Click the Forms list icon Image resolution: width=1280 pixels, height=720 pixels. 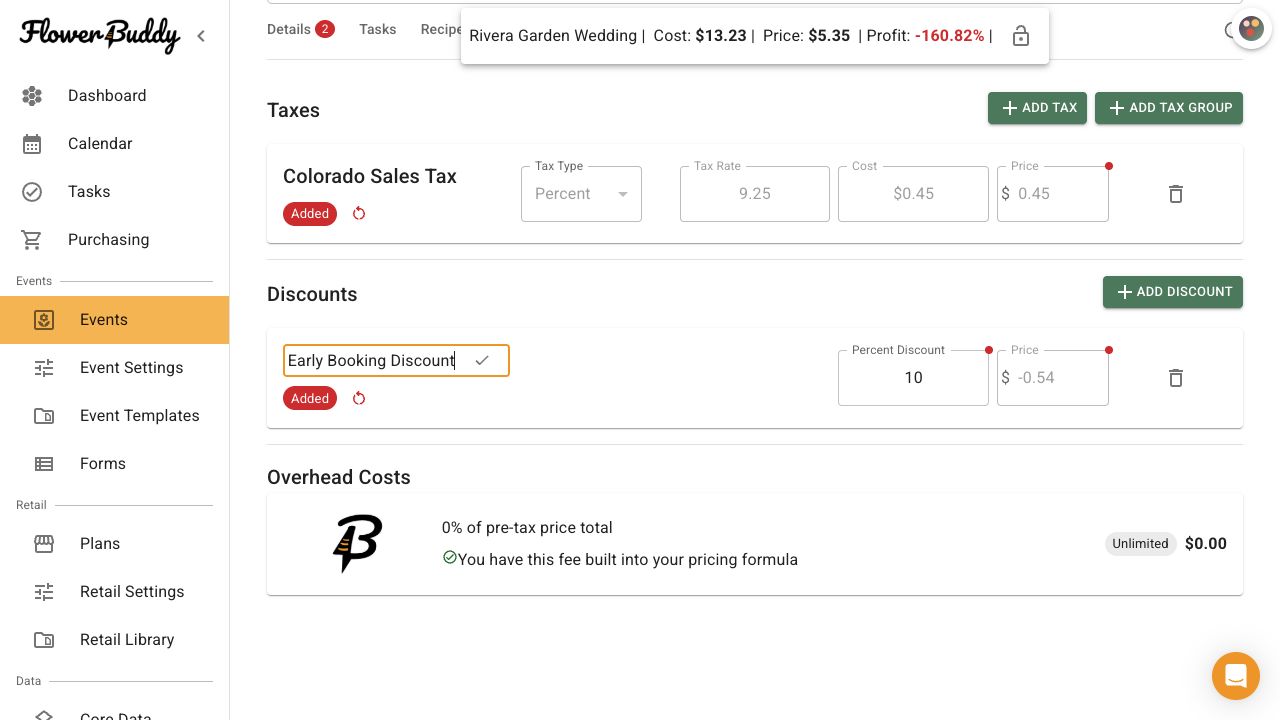(44, 464)
